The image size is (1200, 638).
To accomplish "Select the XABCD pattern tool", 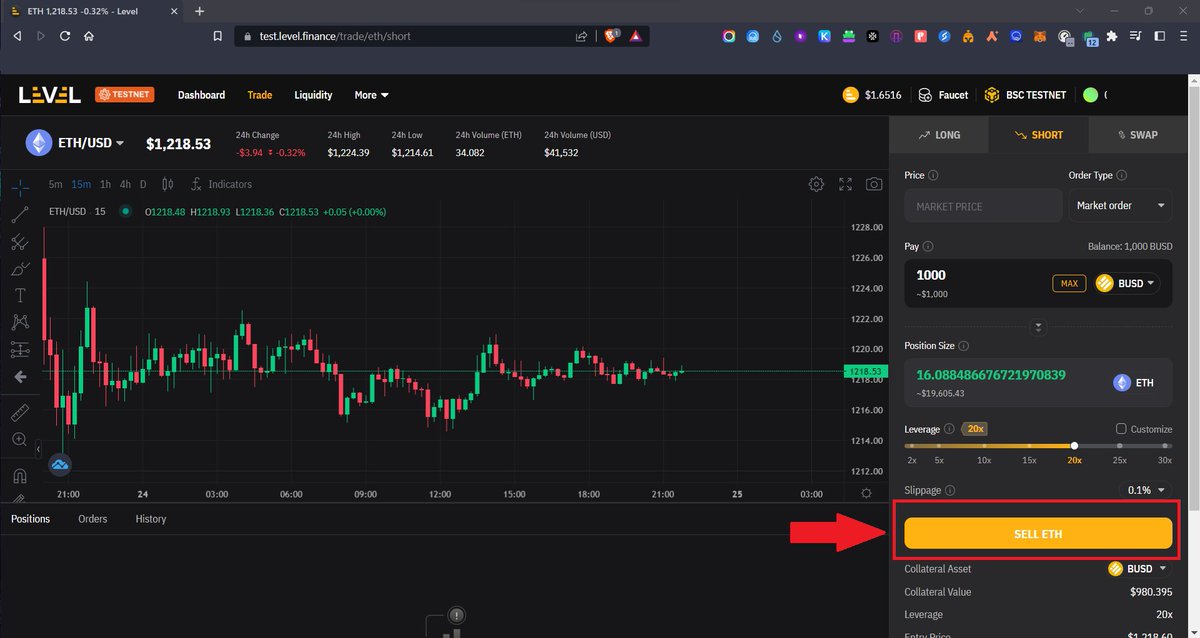I will [20, 322].
